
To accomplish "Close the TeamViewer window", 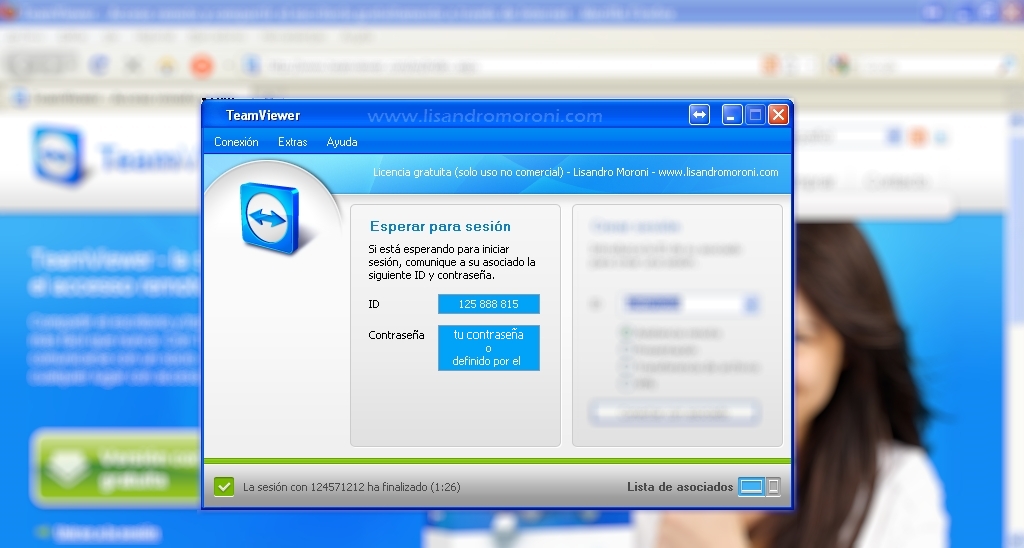I will tap(778, 115).
